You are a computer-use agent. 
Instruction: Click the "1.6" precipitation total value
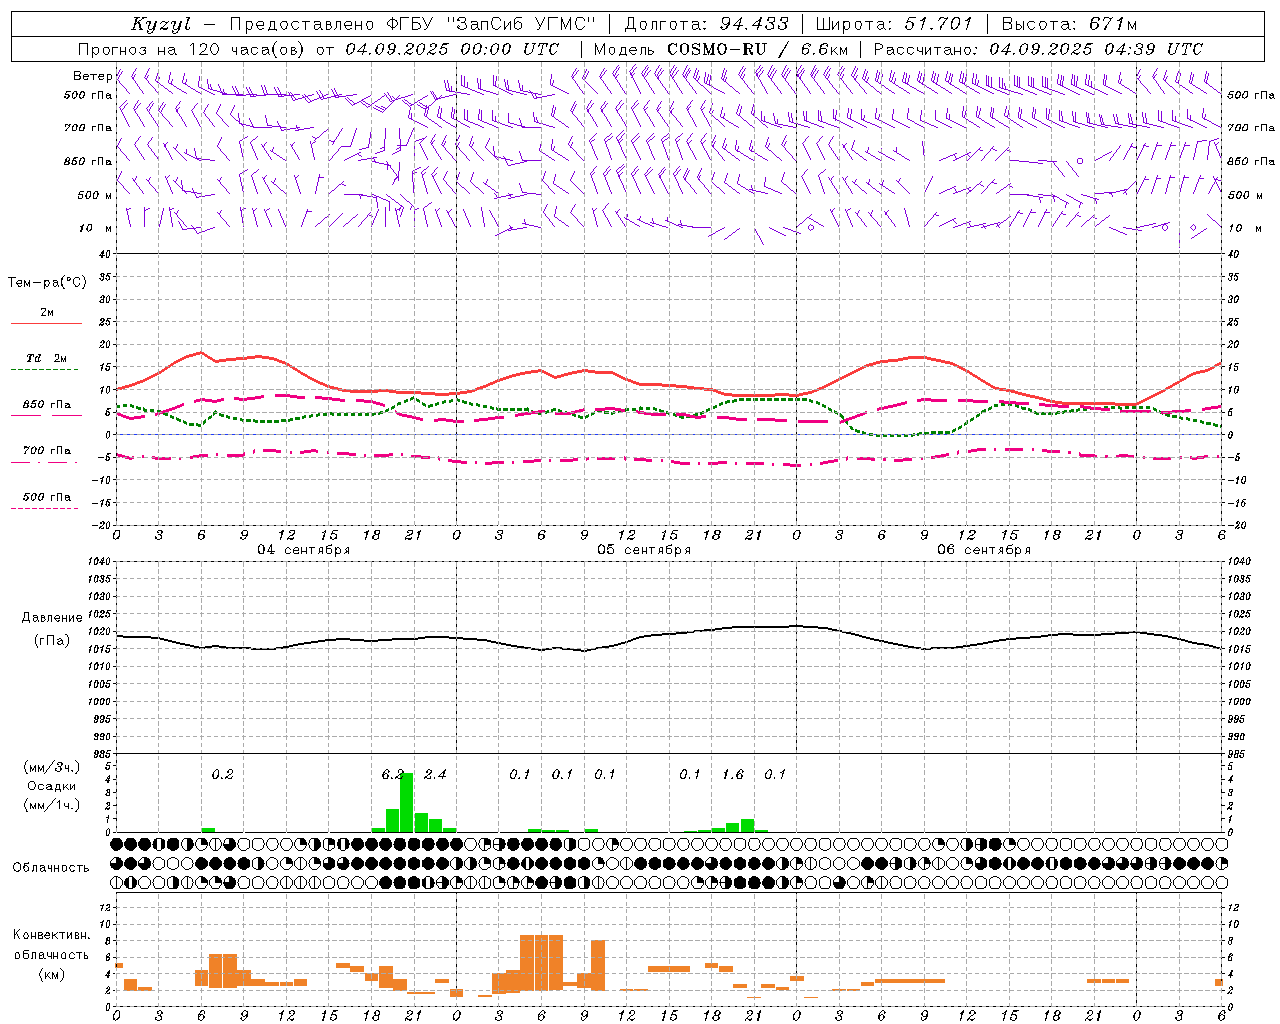click(733, 774)
